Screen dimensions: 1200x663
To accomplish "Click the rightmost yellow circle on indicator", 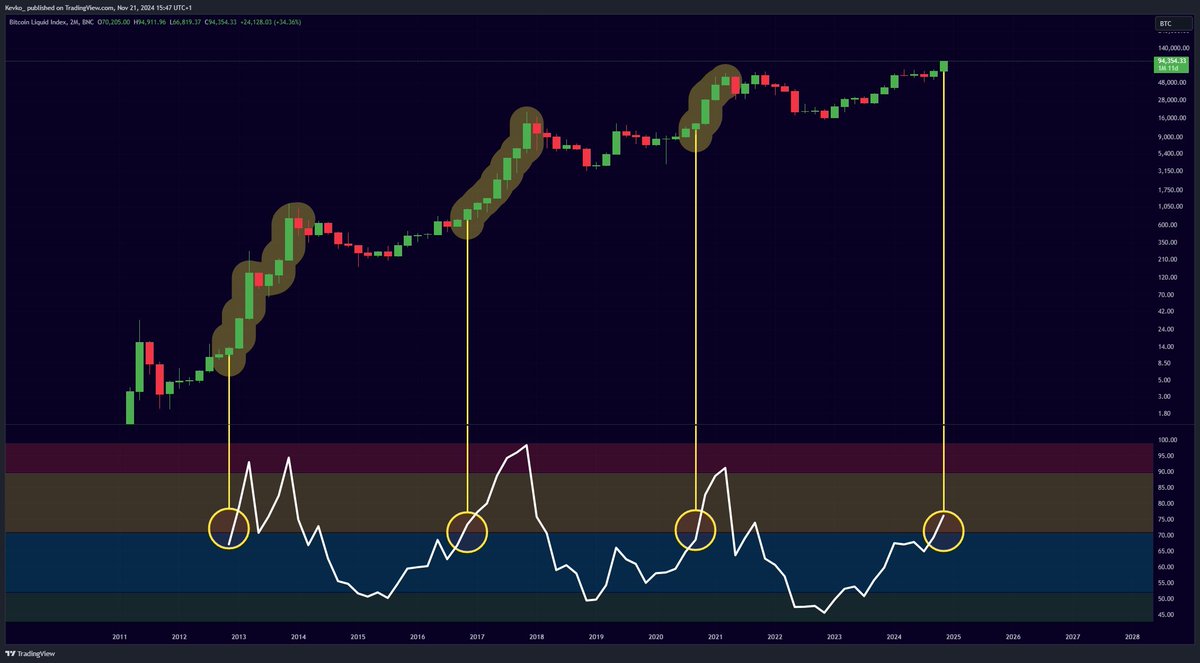I will click(x=941, y=531).
